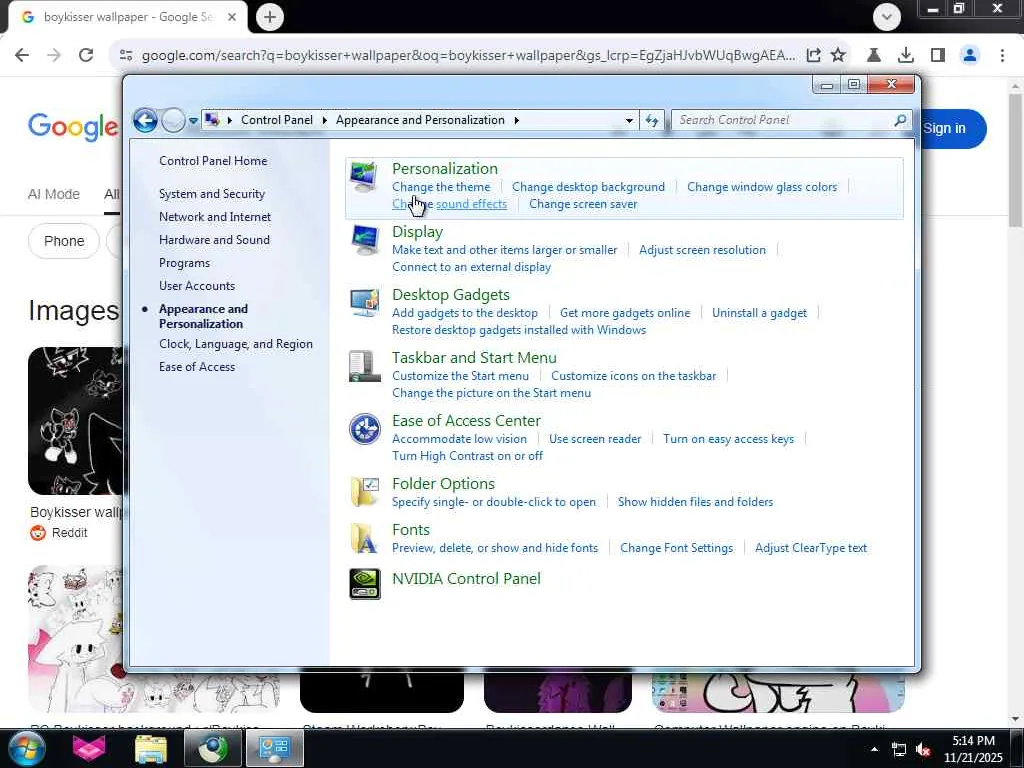Go back in Control Panel
The width and height of the screenshot is (1024, 768).
point(145,120)
